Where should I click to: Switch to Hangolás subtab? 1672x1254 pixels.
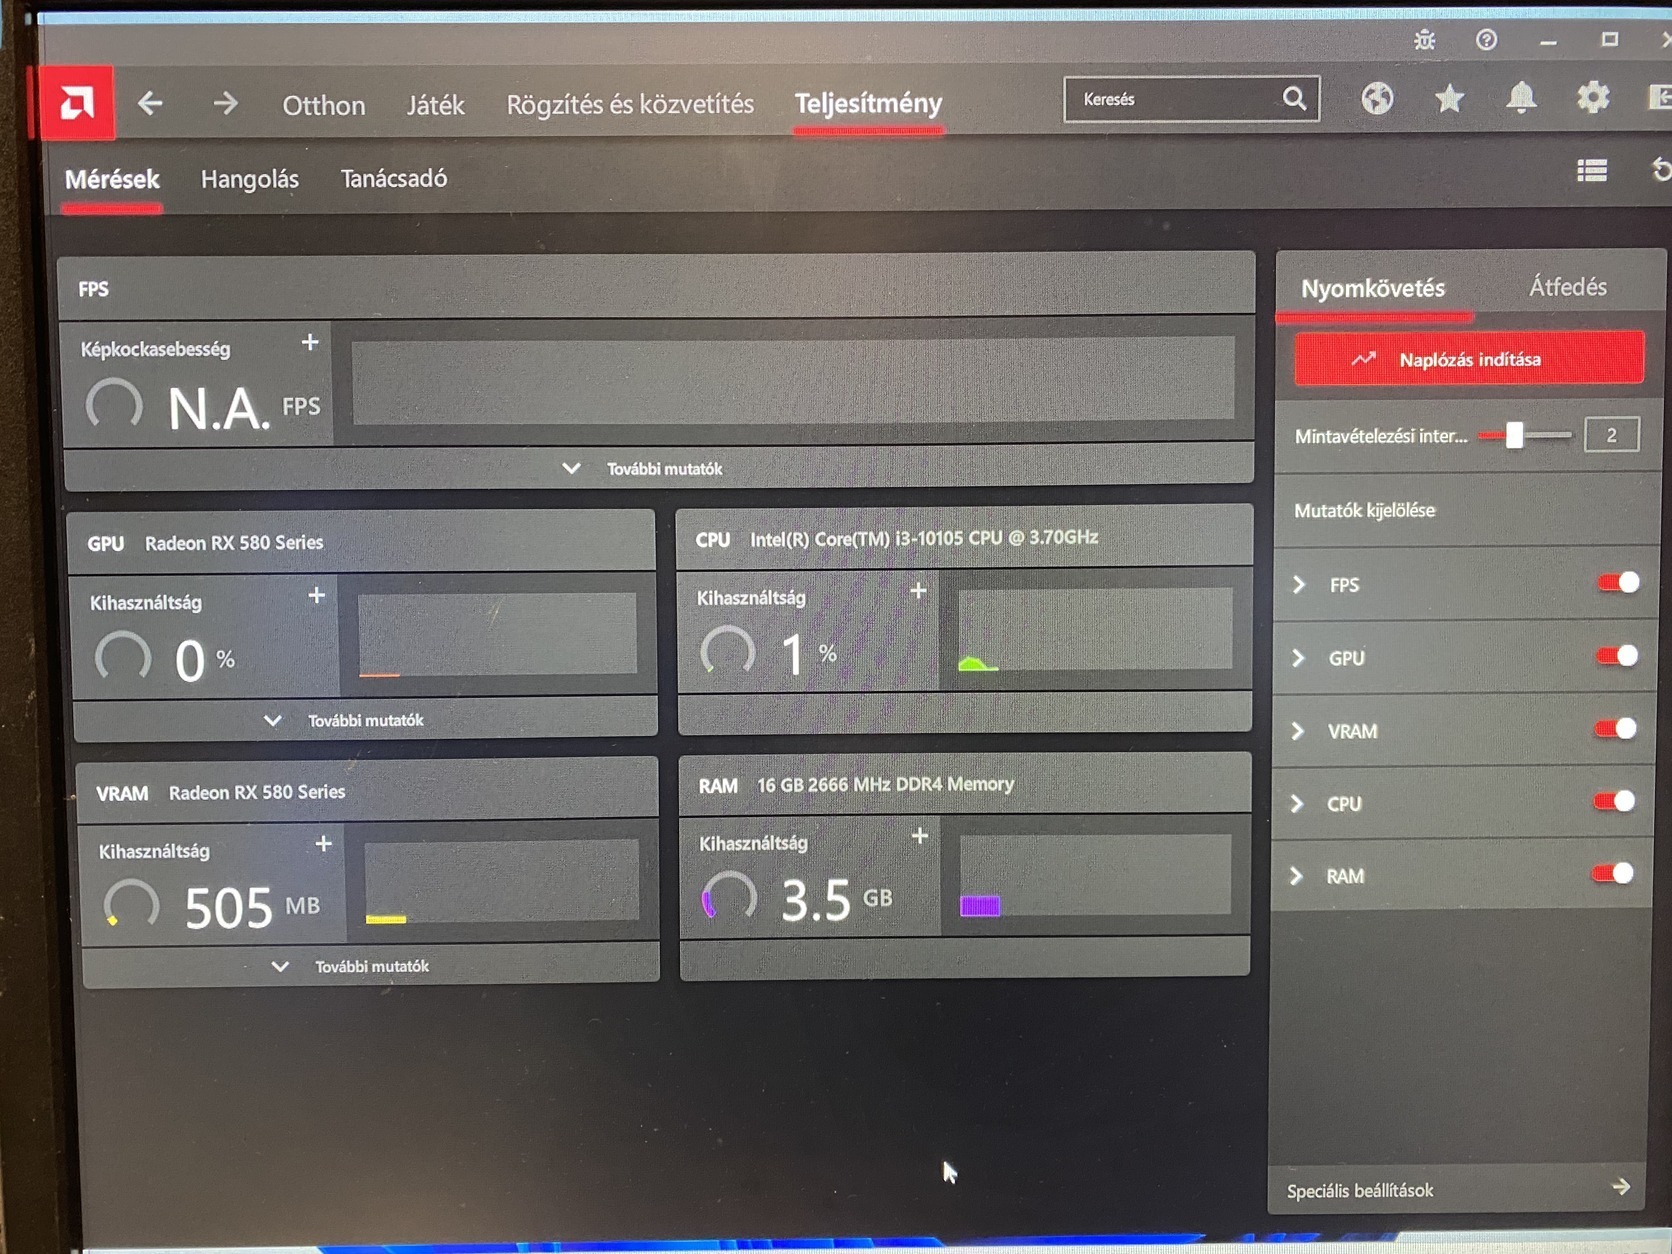(250, 179)
